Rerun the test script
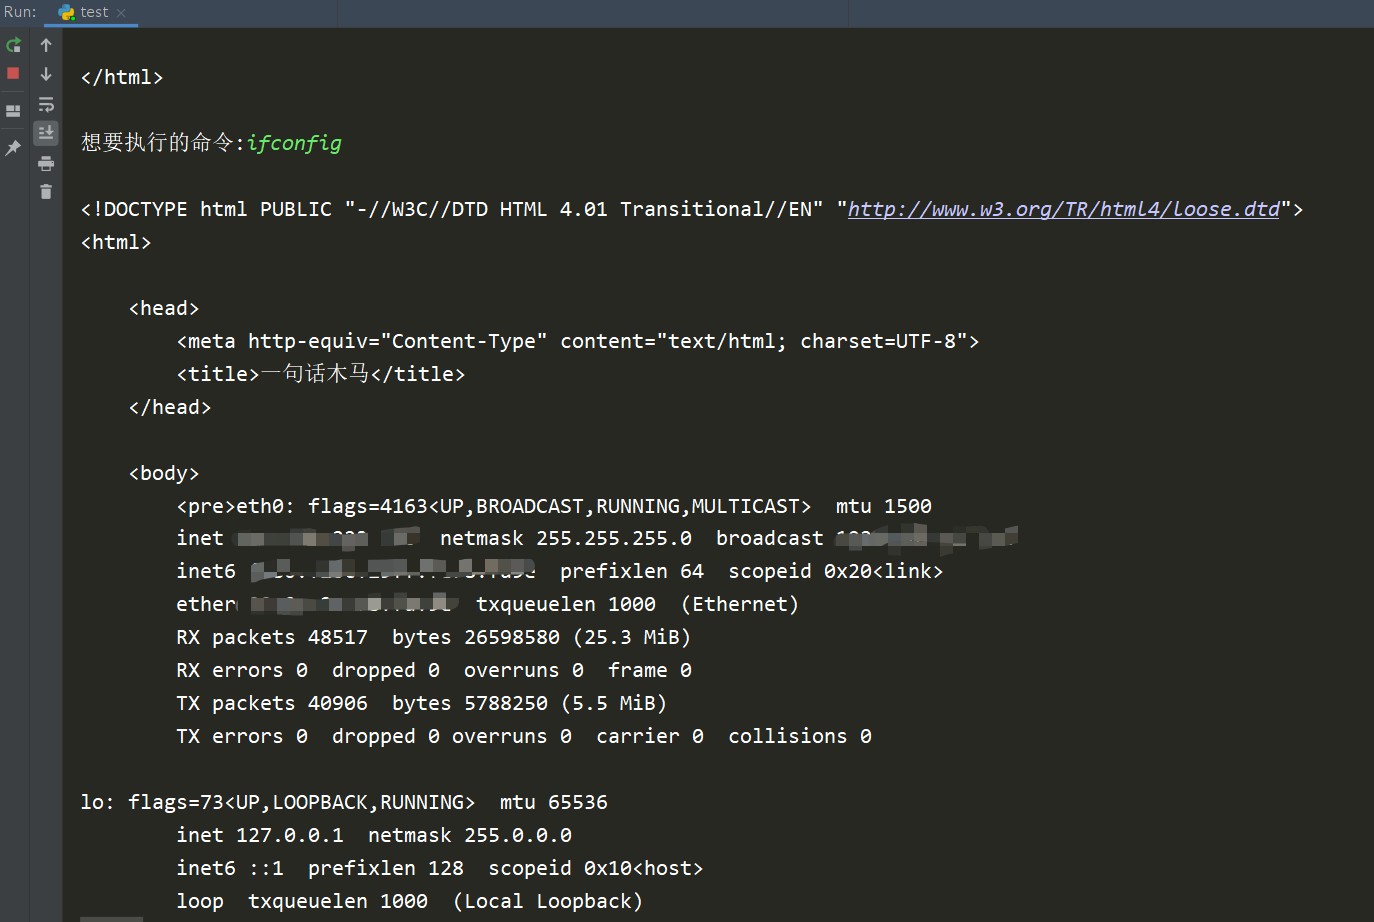This screenshot has height=922, width=1374. pyautogui.click(x=13, y=45)
